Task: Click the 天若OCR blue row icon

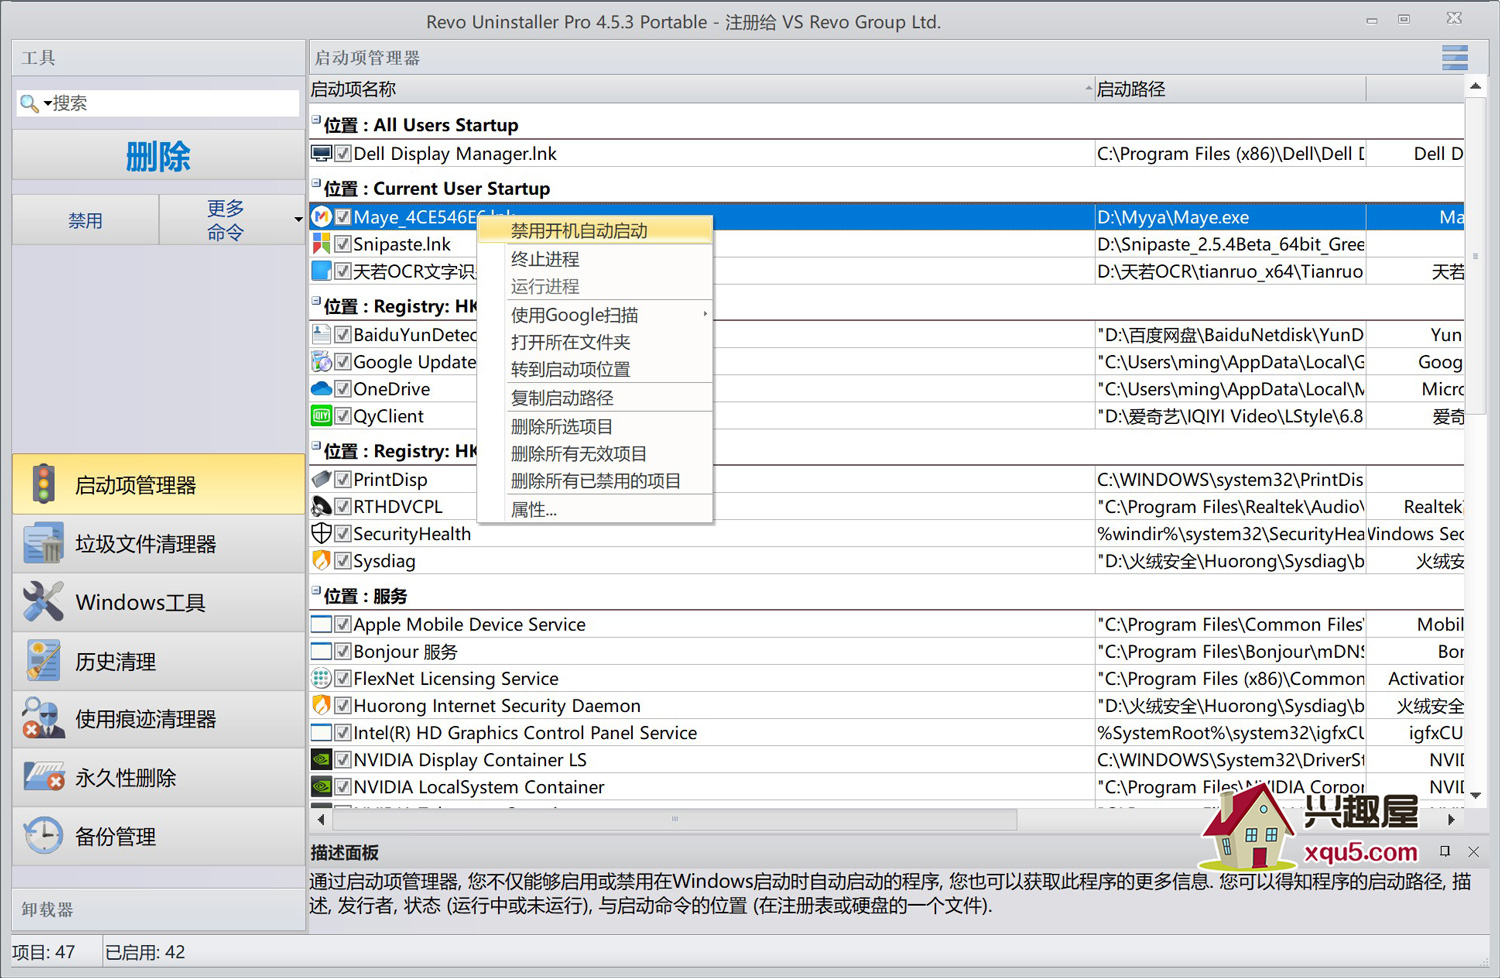Action: (321, 271)
